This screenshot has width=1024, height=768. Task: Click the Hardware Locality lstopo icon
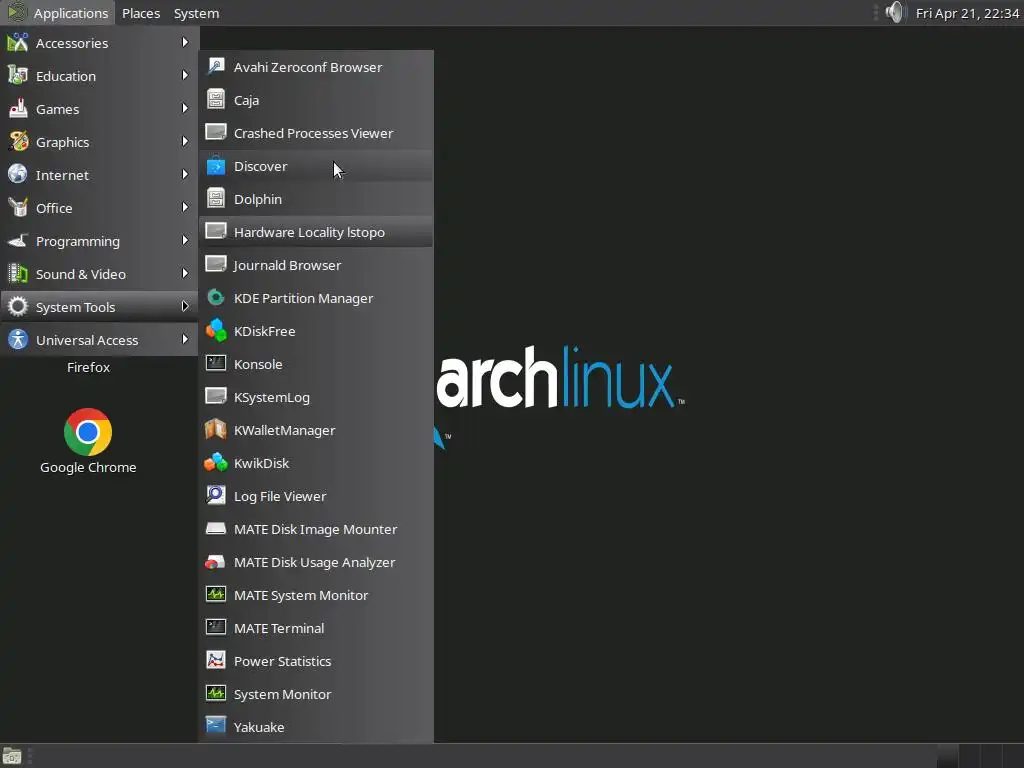click(216, 232)
